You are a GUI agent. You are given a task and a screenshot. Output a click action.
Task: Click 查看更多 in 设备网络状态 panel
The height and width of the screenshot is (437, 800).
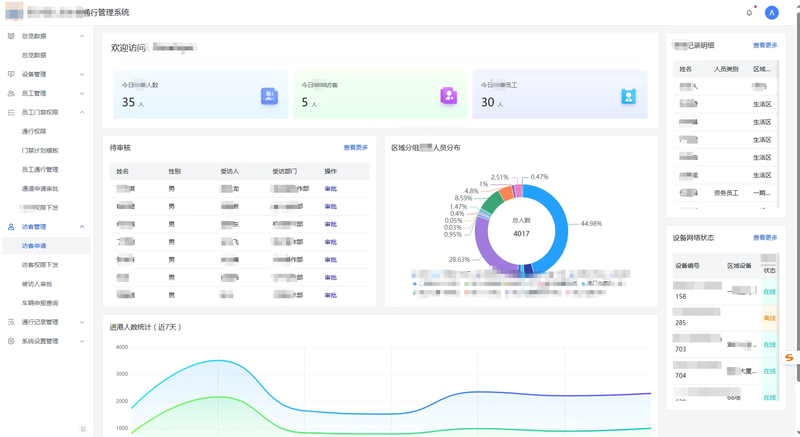pyautogui.click(x=764, y=238)
